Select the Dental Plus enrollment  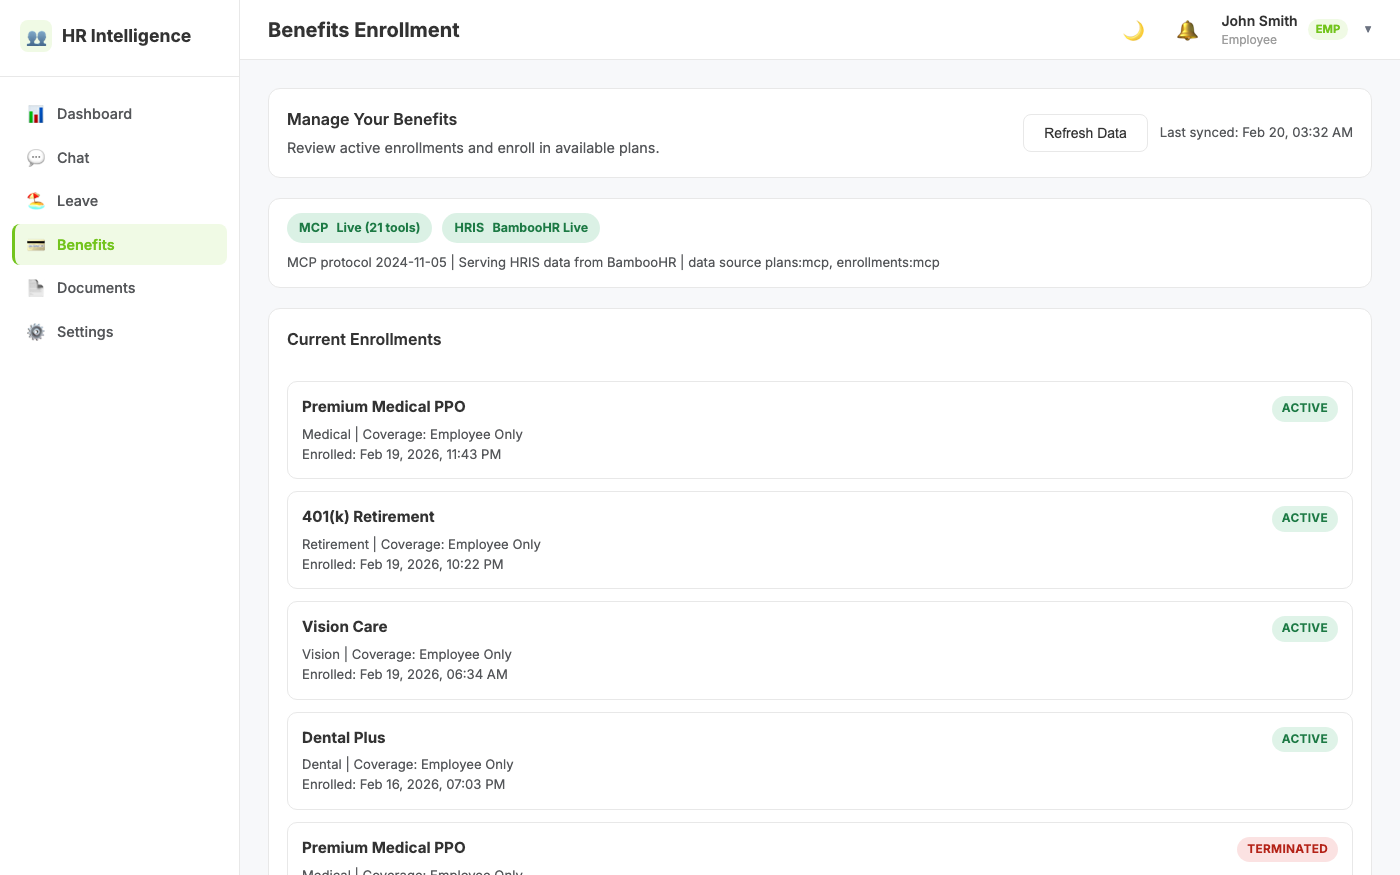pyautogui.click(x=820, y=761)
